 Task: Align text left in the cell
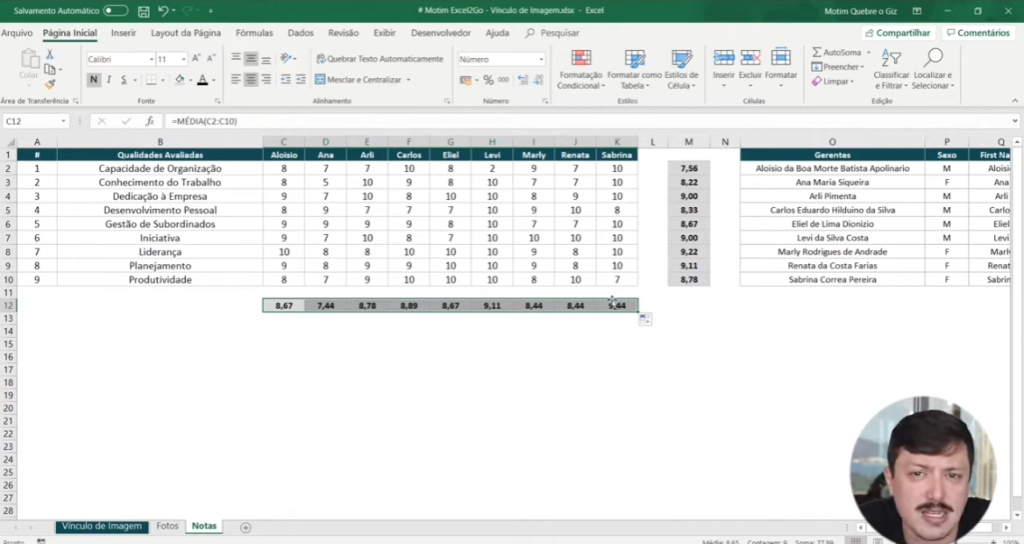[236, 80]
